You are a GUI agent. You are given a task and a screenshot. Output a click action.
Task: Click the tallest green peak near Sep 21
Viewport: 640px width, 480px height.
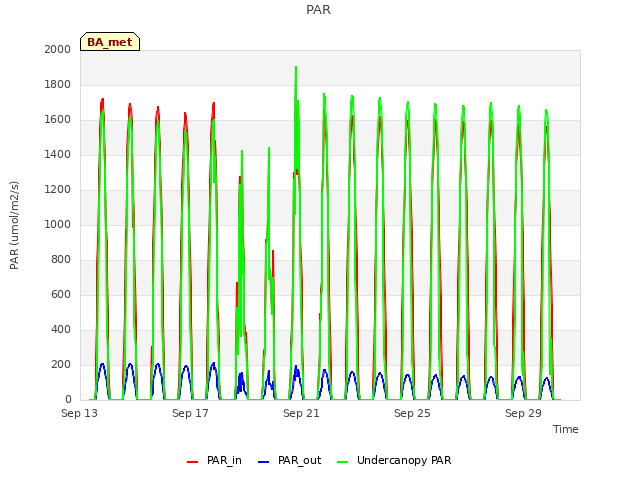(296, 68)
